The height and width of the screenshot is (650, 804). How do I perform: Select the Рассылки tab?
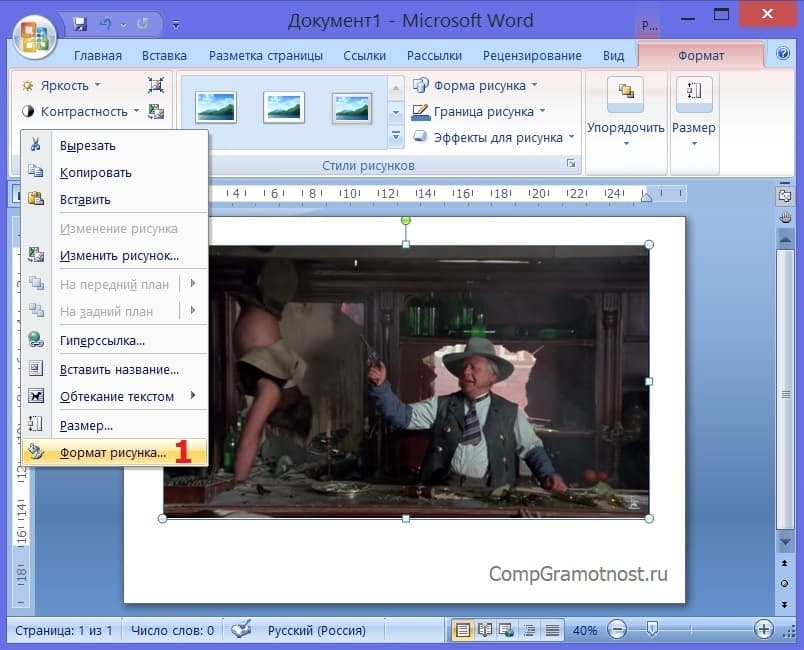click(434, 55)
